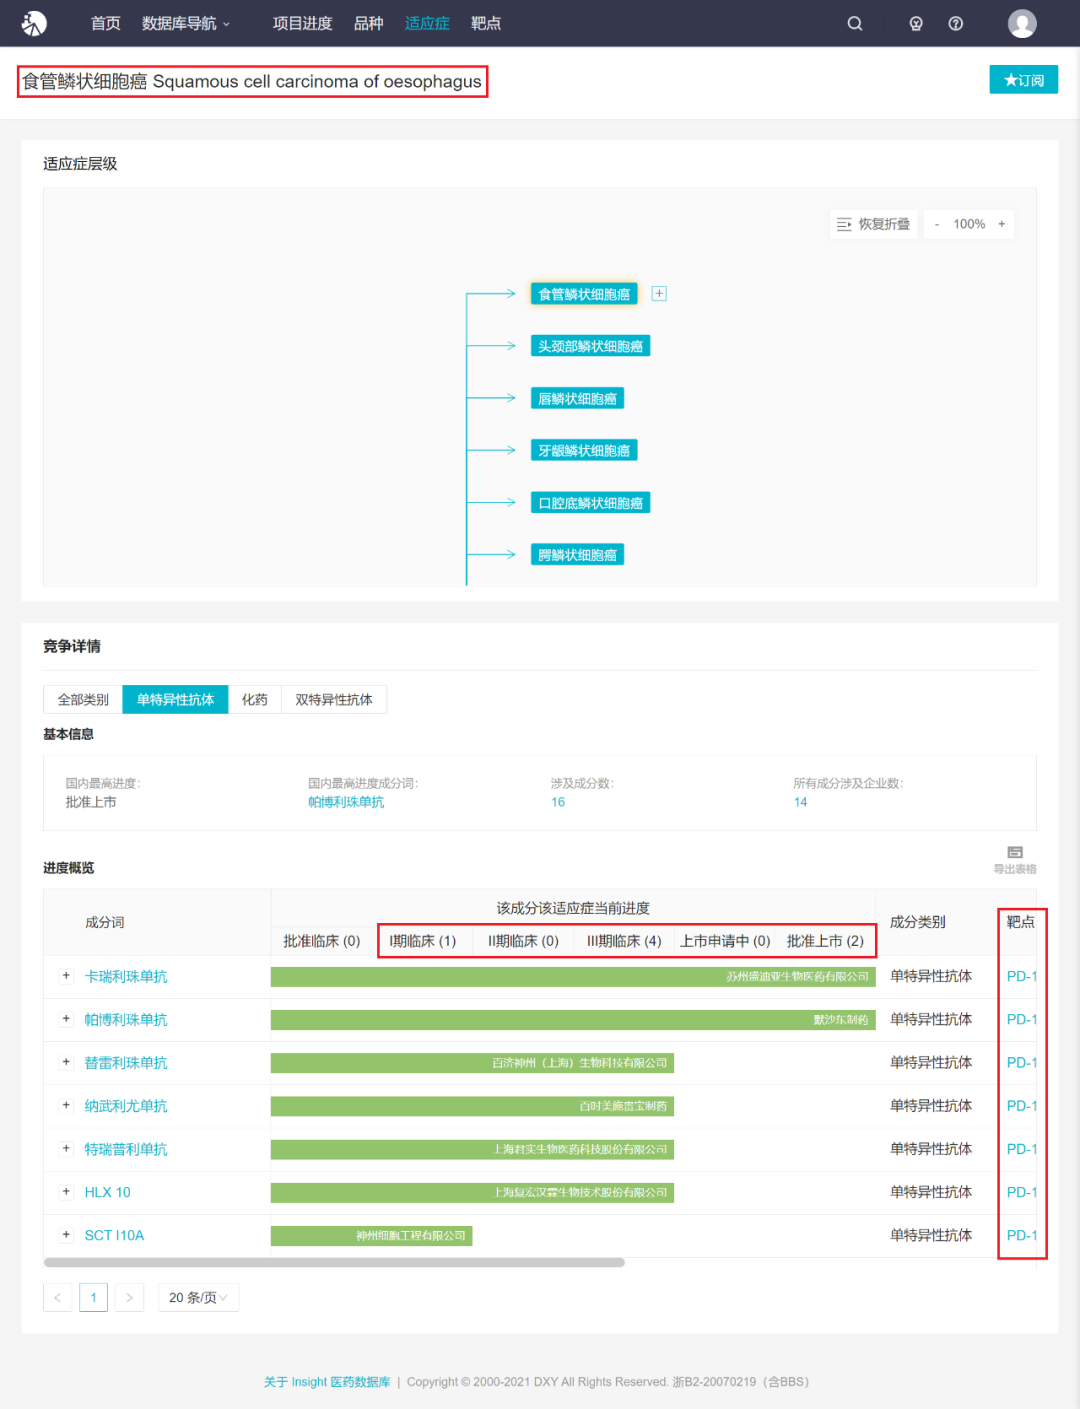Expand the 食管鳞状细胞癌 node with plus box
The width and height of the screenshot is (1080, 1409).
click(x=659, y=294)
